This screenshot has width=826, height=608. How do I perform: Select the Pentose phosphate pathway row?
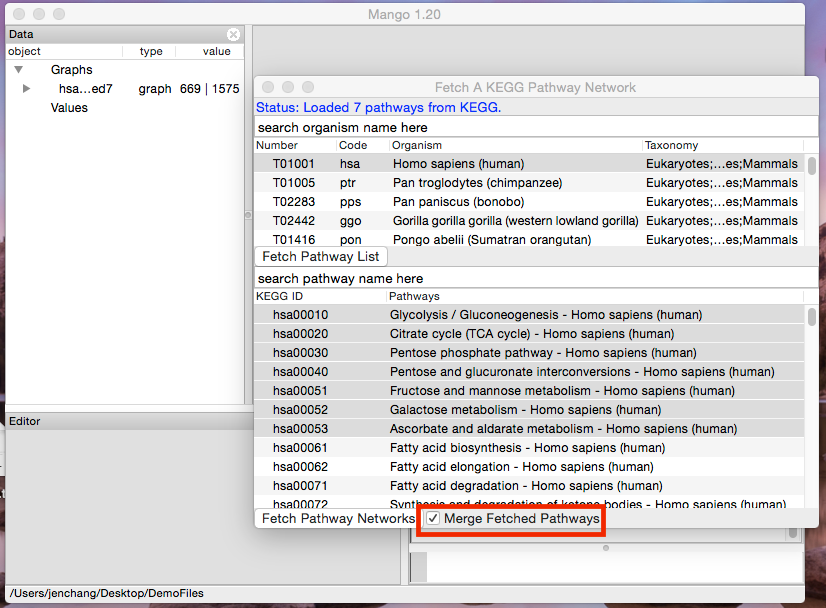529,352
